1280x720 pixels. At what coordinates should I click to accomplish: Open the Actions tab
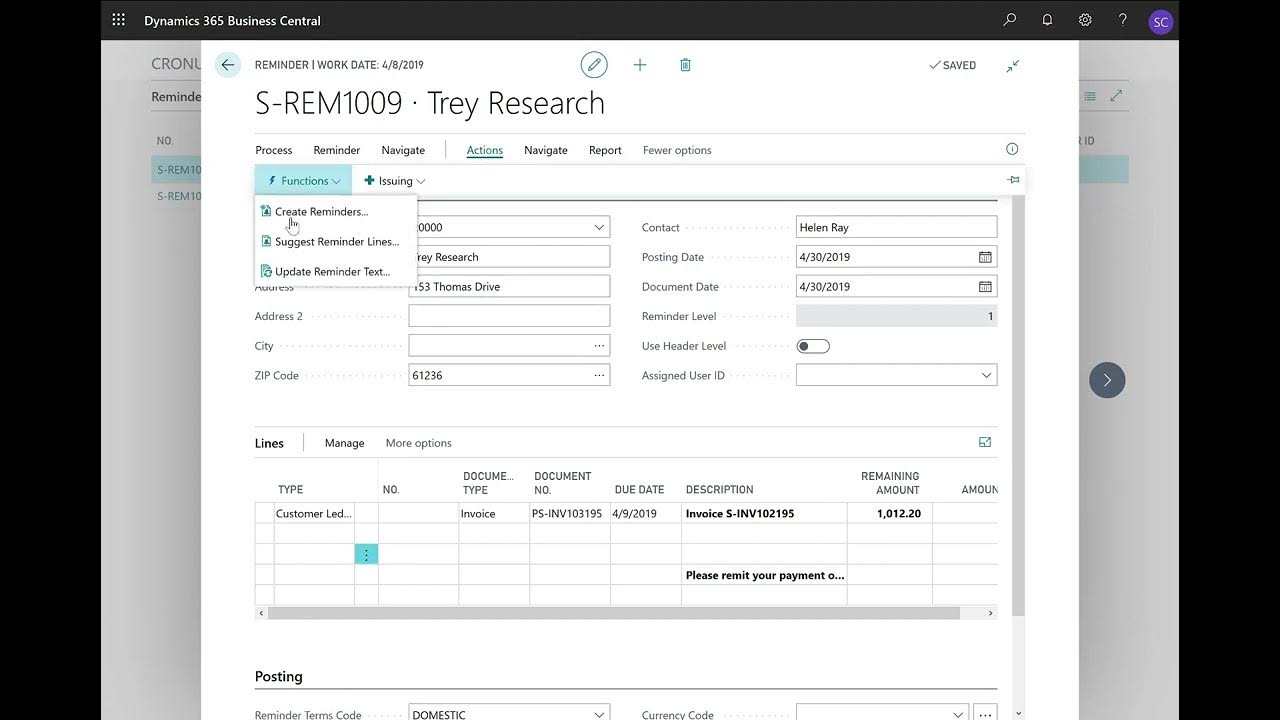click(485, 150)
